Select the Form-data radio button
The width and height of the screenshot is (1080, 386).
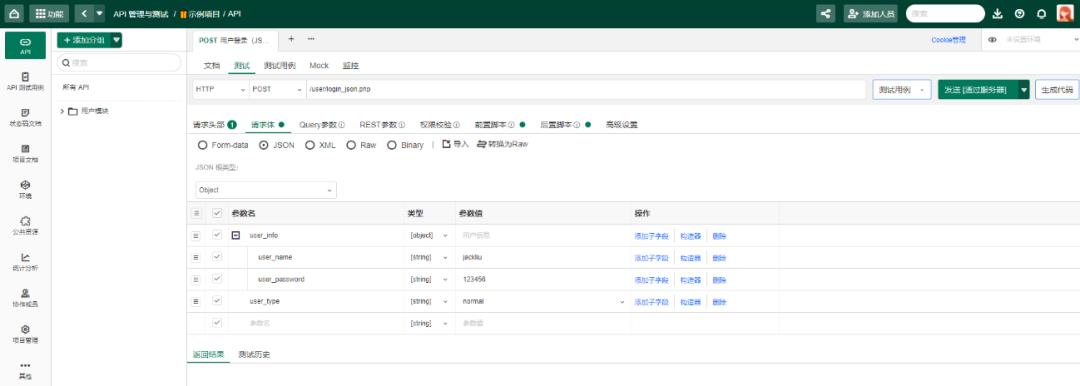(202, 145)
